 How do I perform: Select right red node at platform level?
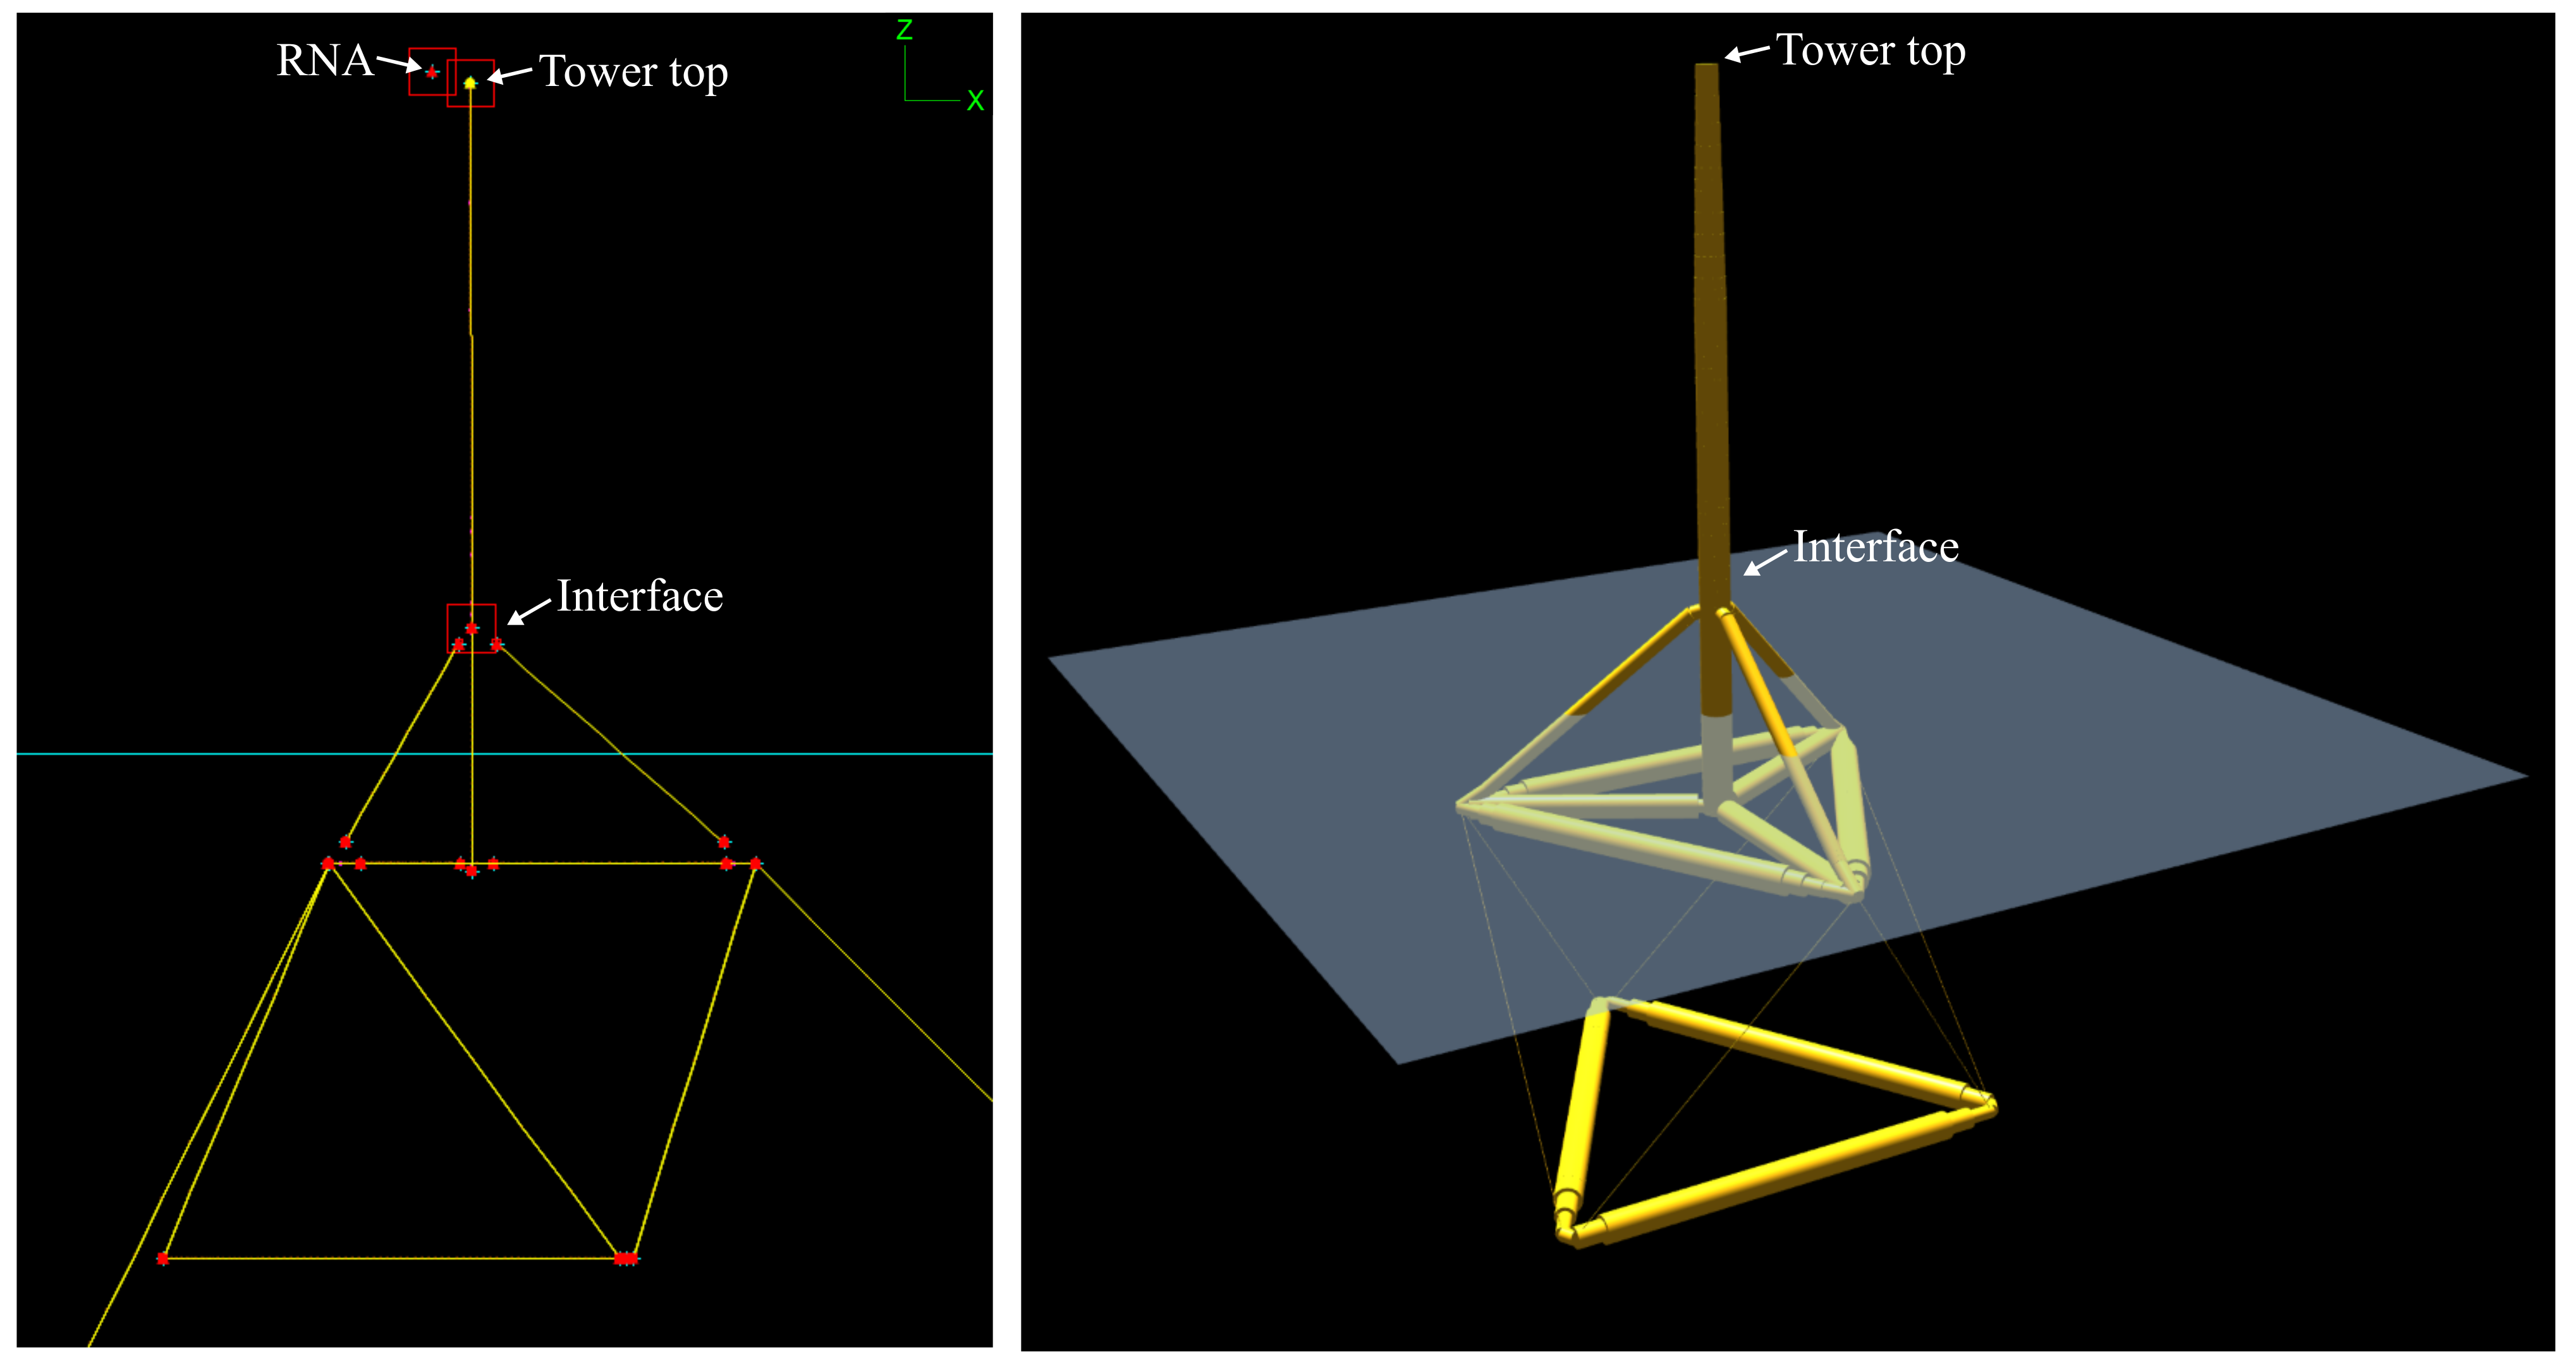(755, 863)
